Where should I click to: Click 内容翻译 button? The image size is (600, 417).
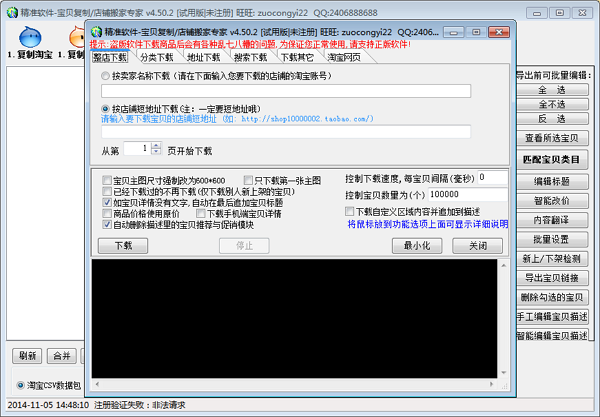point(552,220)
